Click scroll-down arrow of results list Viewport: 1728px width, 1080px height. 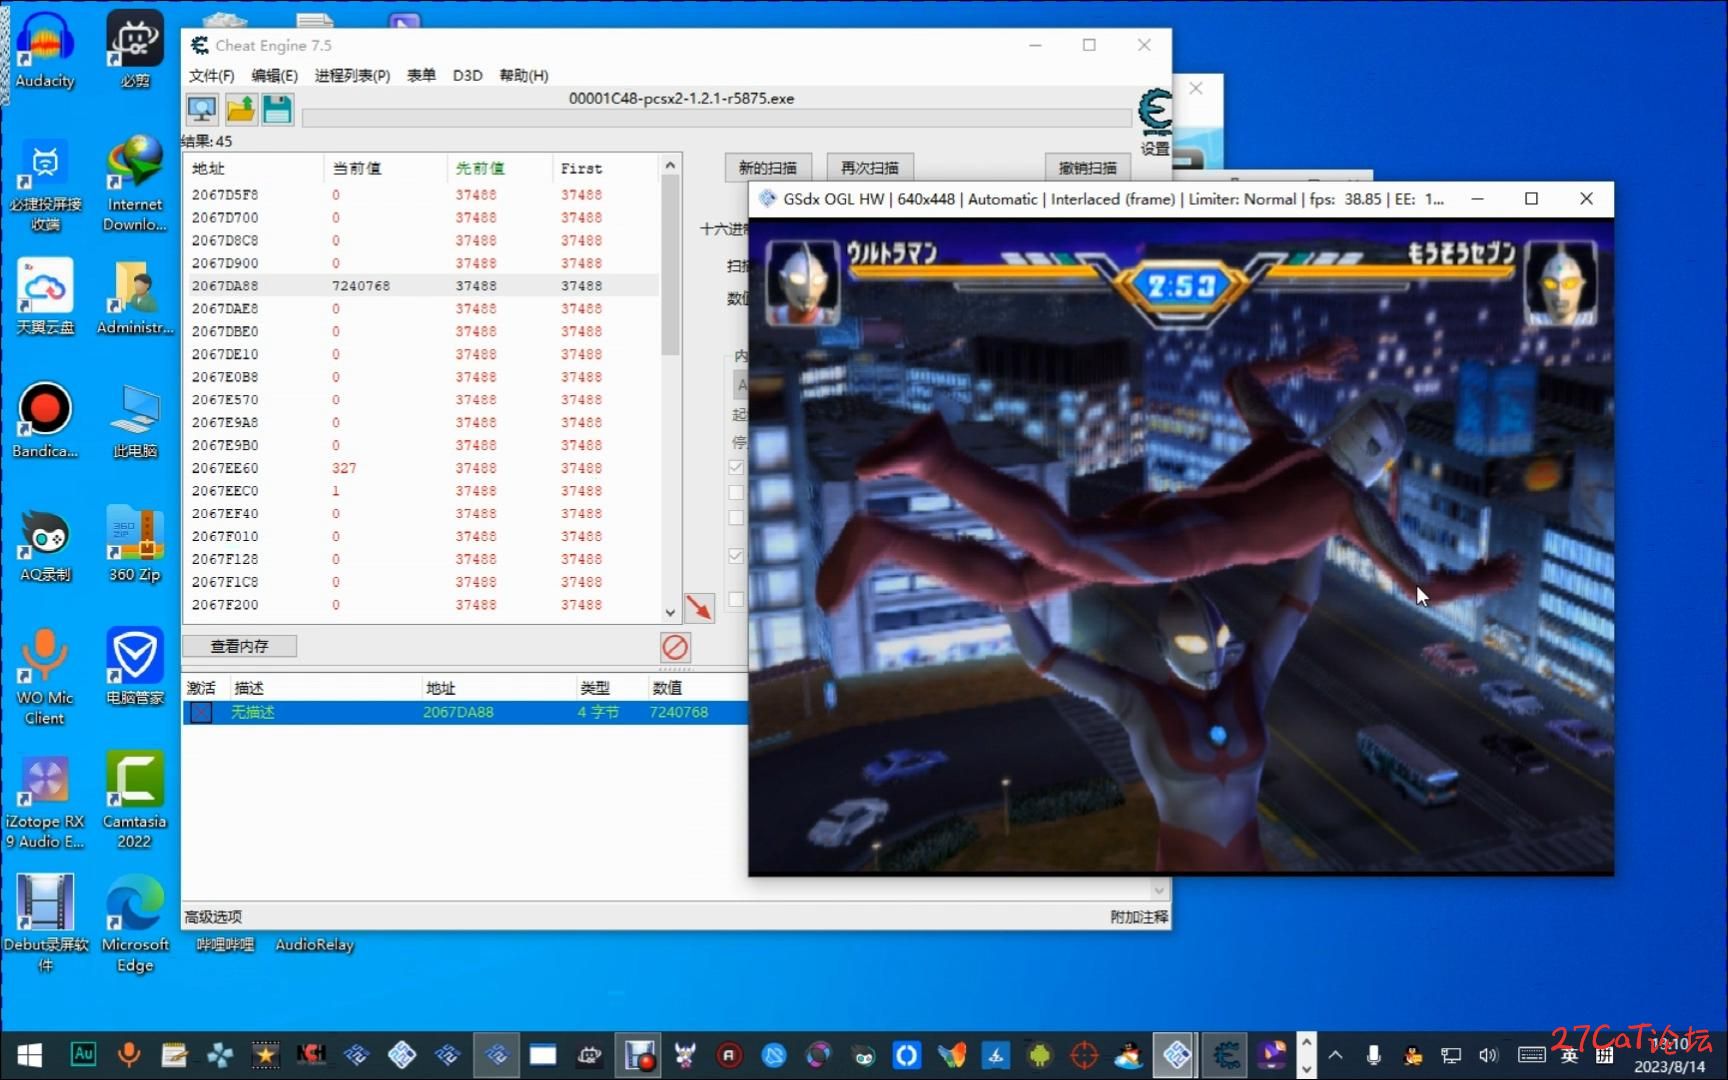tap(670, 612)
